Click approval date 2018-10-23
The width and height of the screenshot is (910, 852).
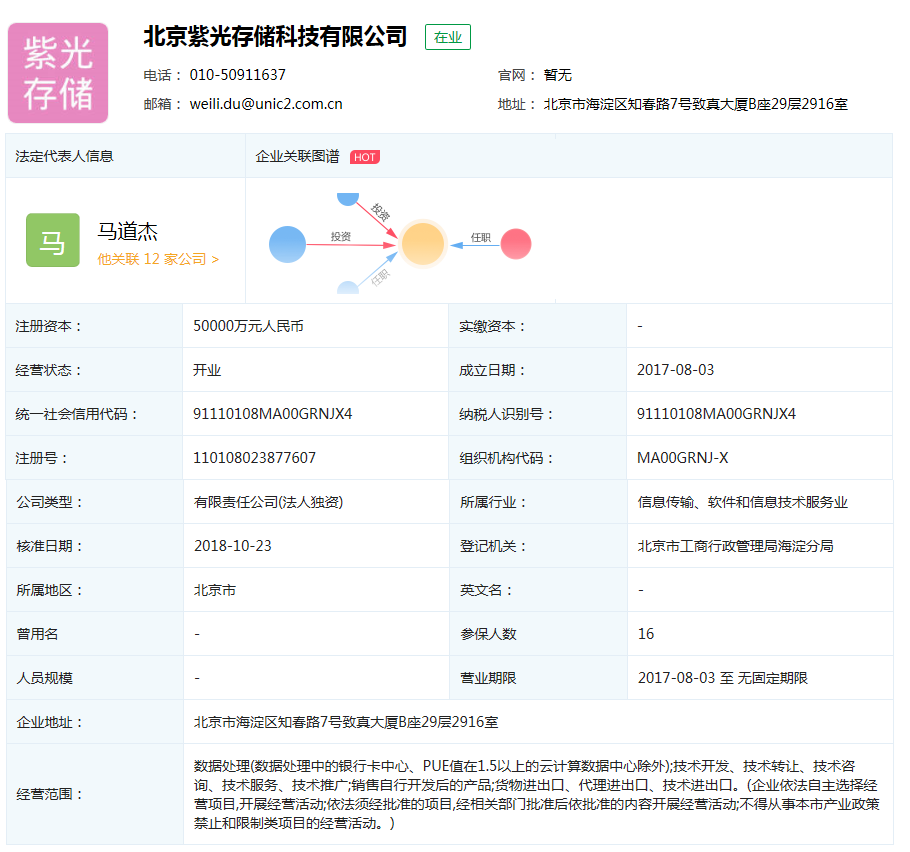point(232,546)
